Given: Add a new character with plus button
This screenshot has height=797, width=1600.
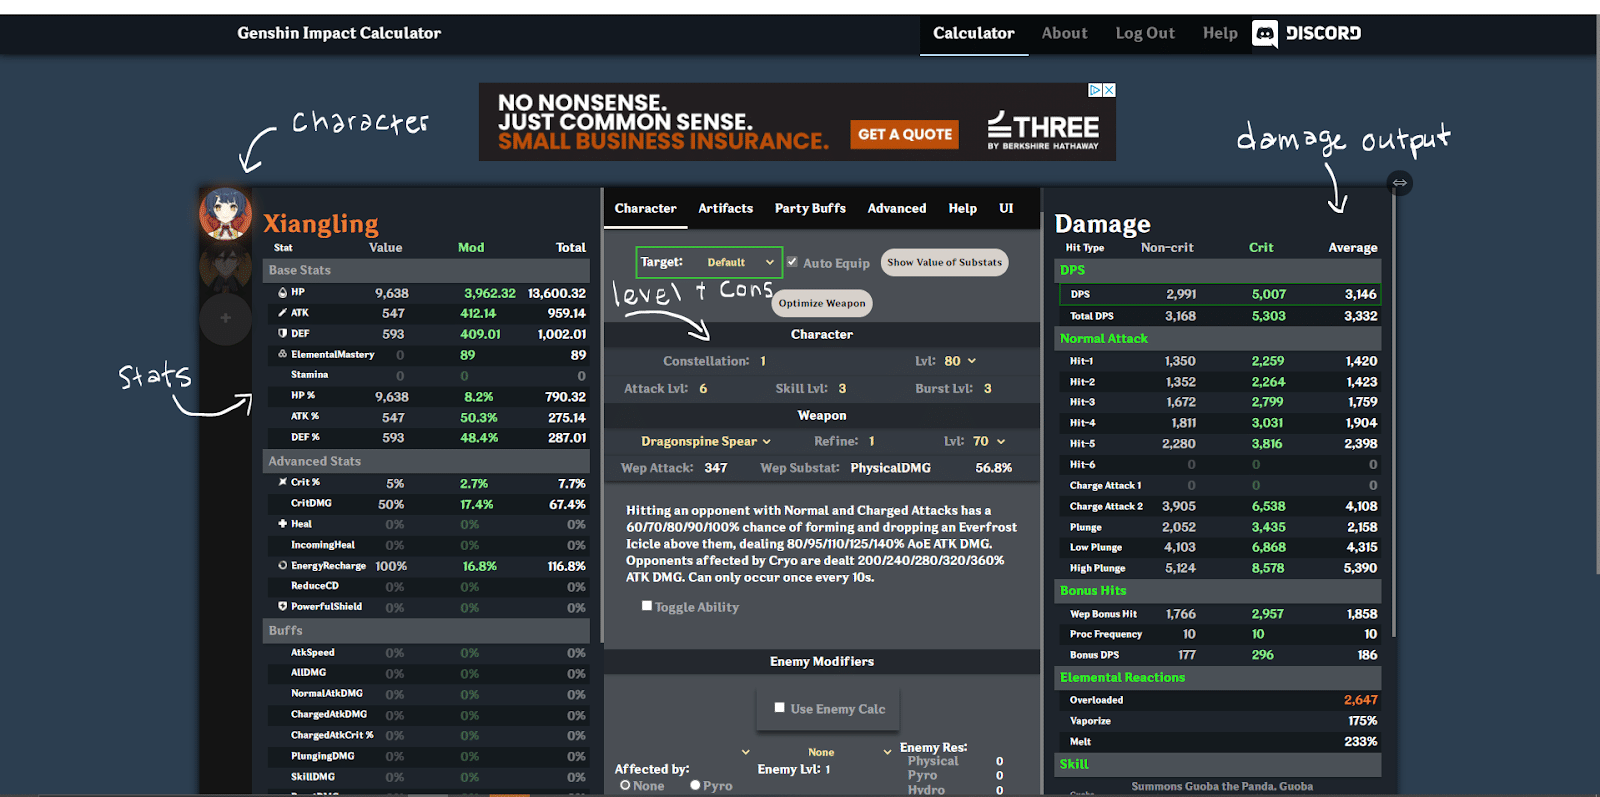Looking at the screenshot, I should [x=225, y=318].
